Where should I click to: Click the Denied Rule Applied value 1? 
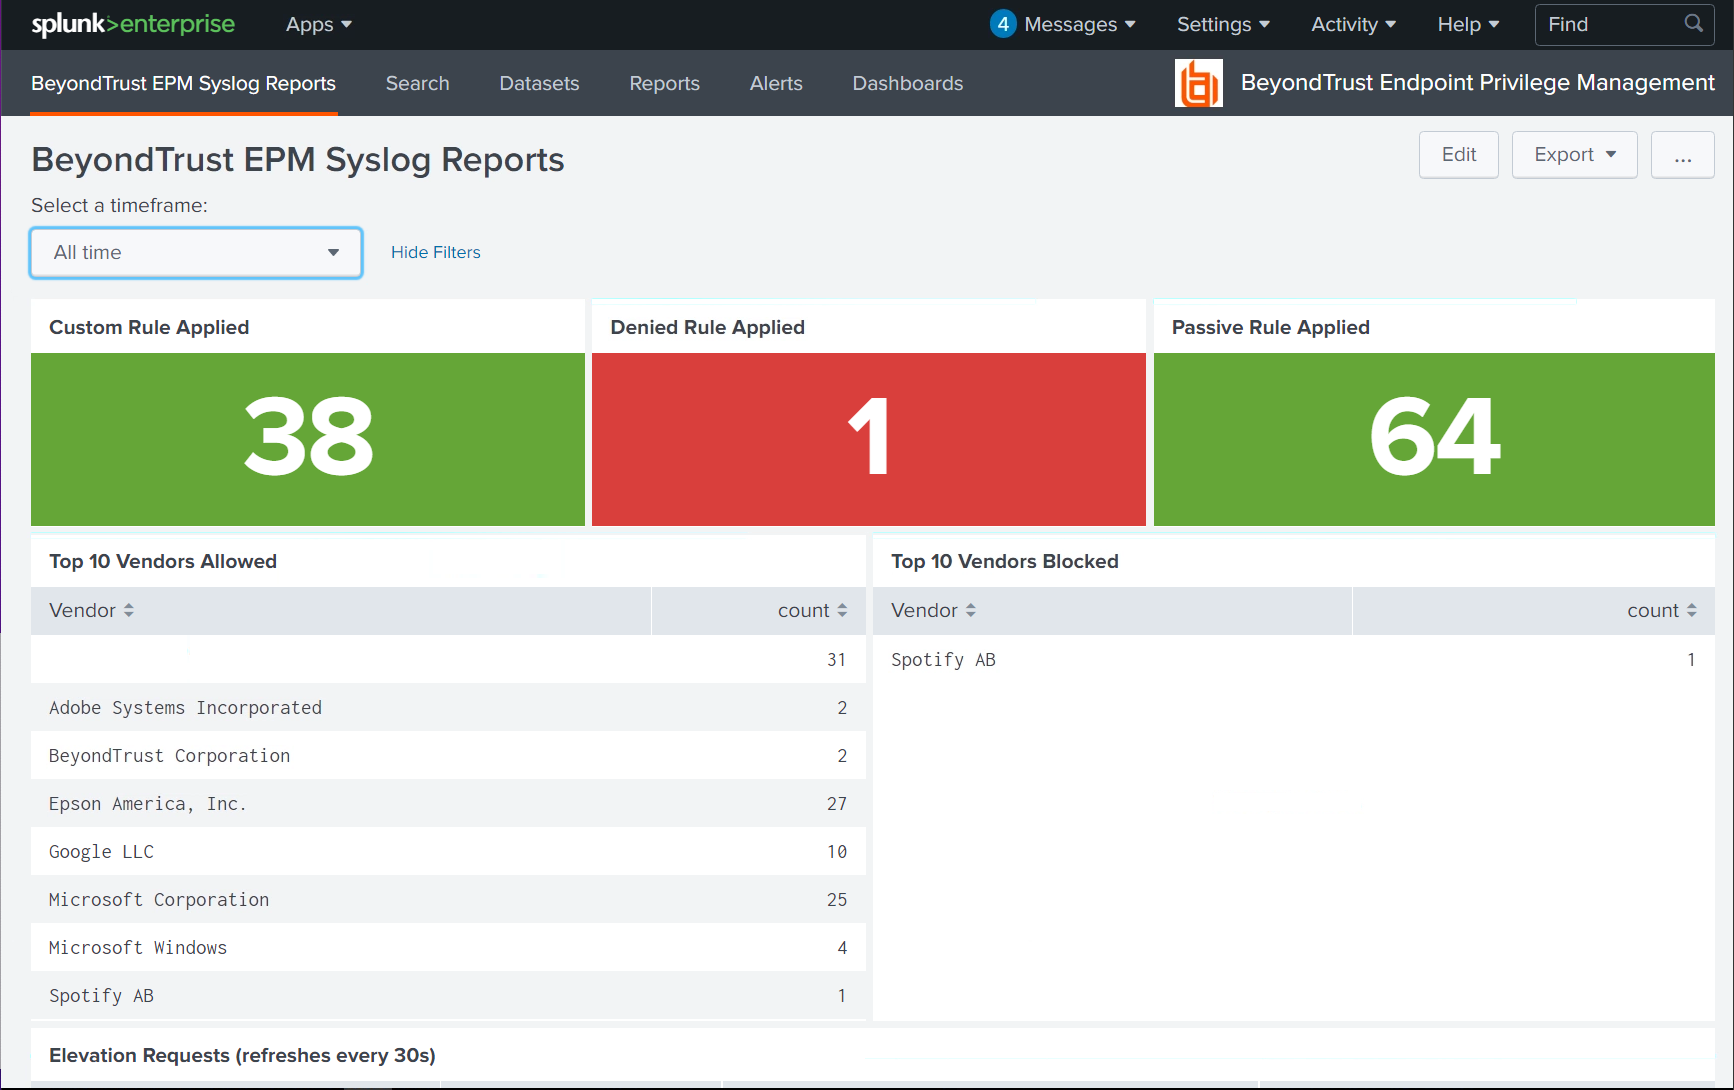(869, 437)
